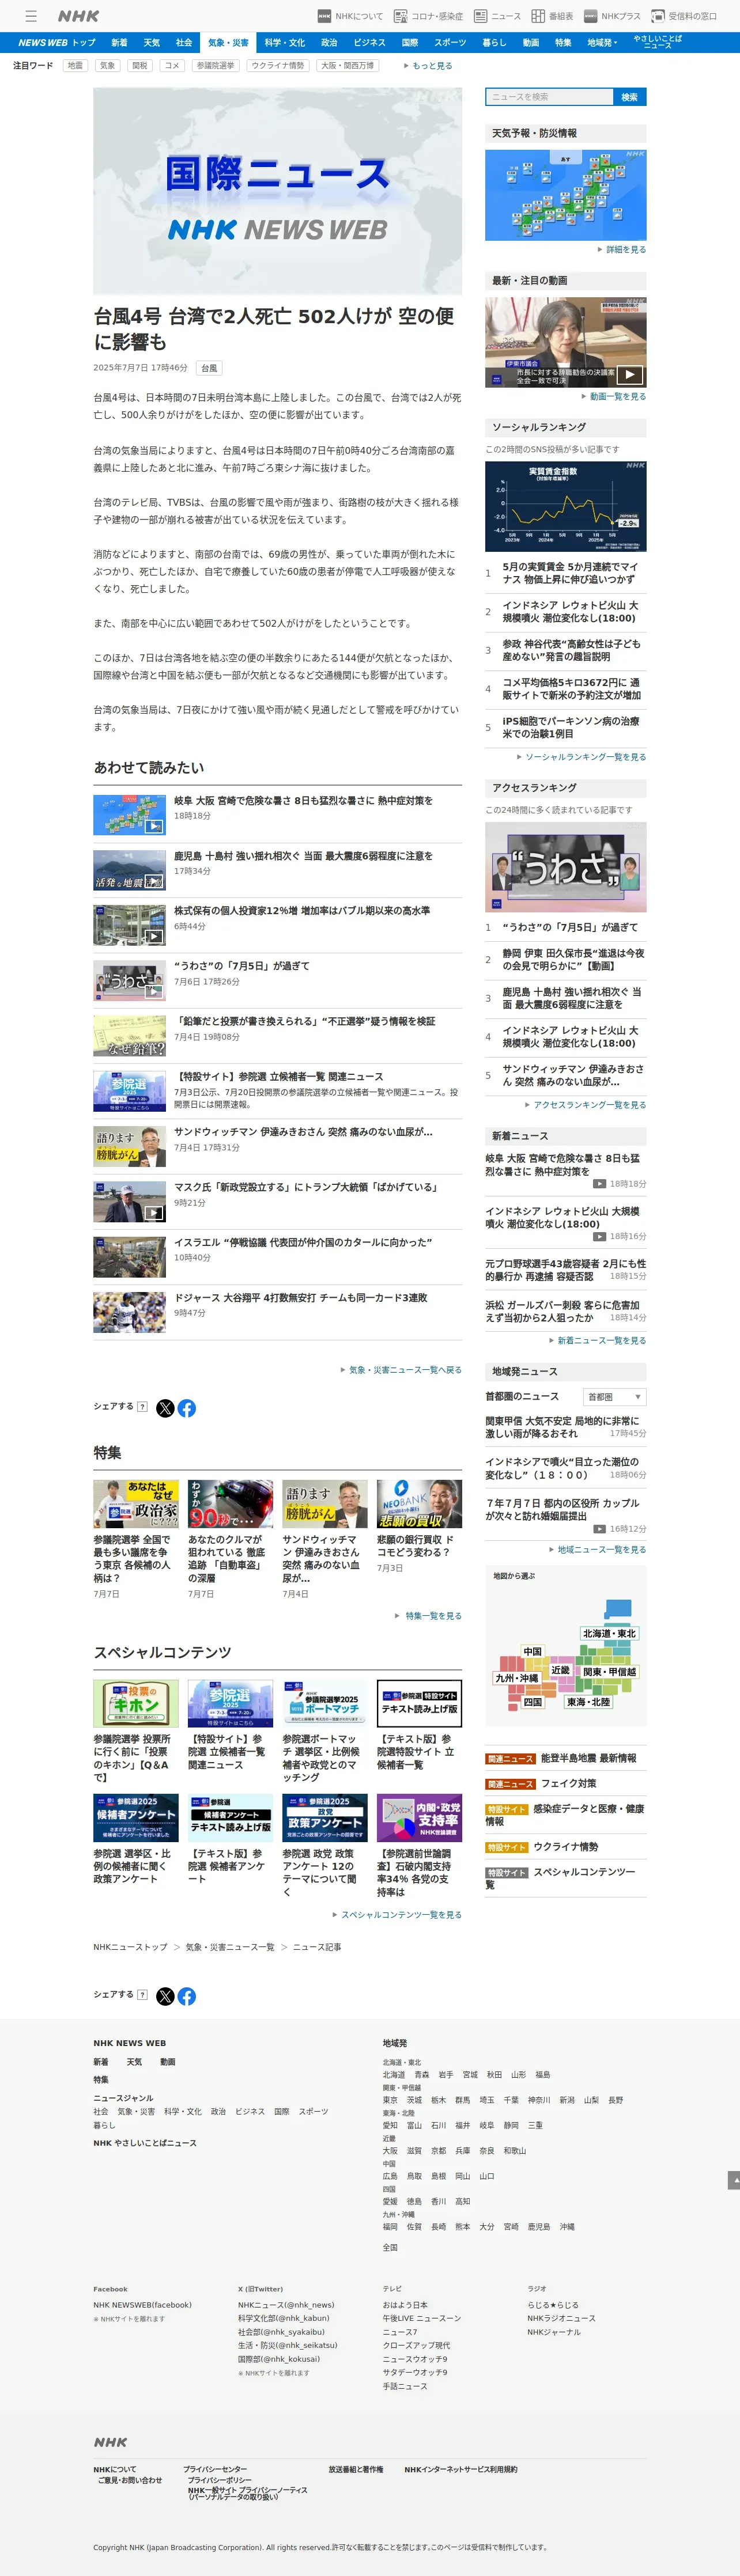The height and width of the screenshot is (2576, 740).
Task: Select the 国際 tab in the nav bar
Action: point(410,43)
